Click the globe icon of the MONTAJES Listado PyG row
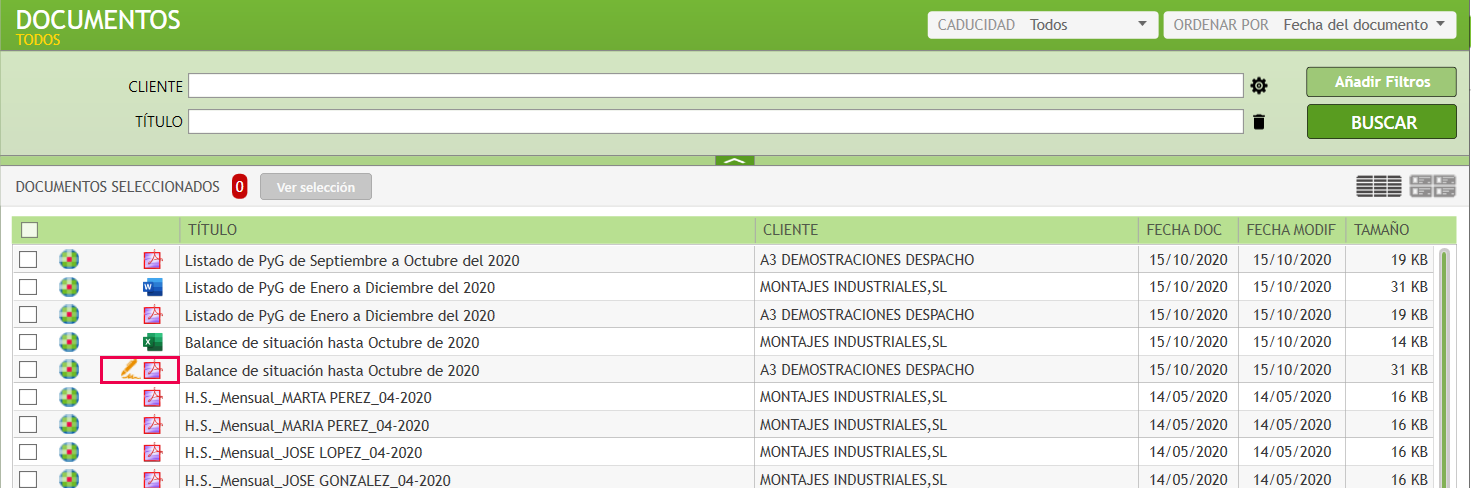Viewport: 1471px width, 488px height. pos(69,288)
